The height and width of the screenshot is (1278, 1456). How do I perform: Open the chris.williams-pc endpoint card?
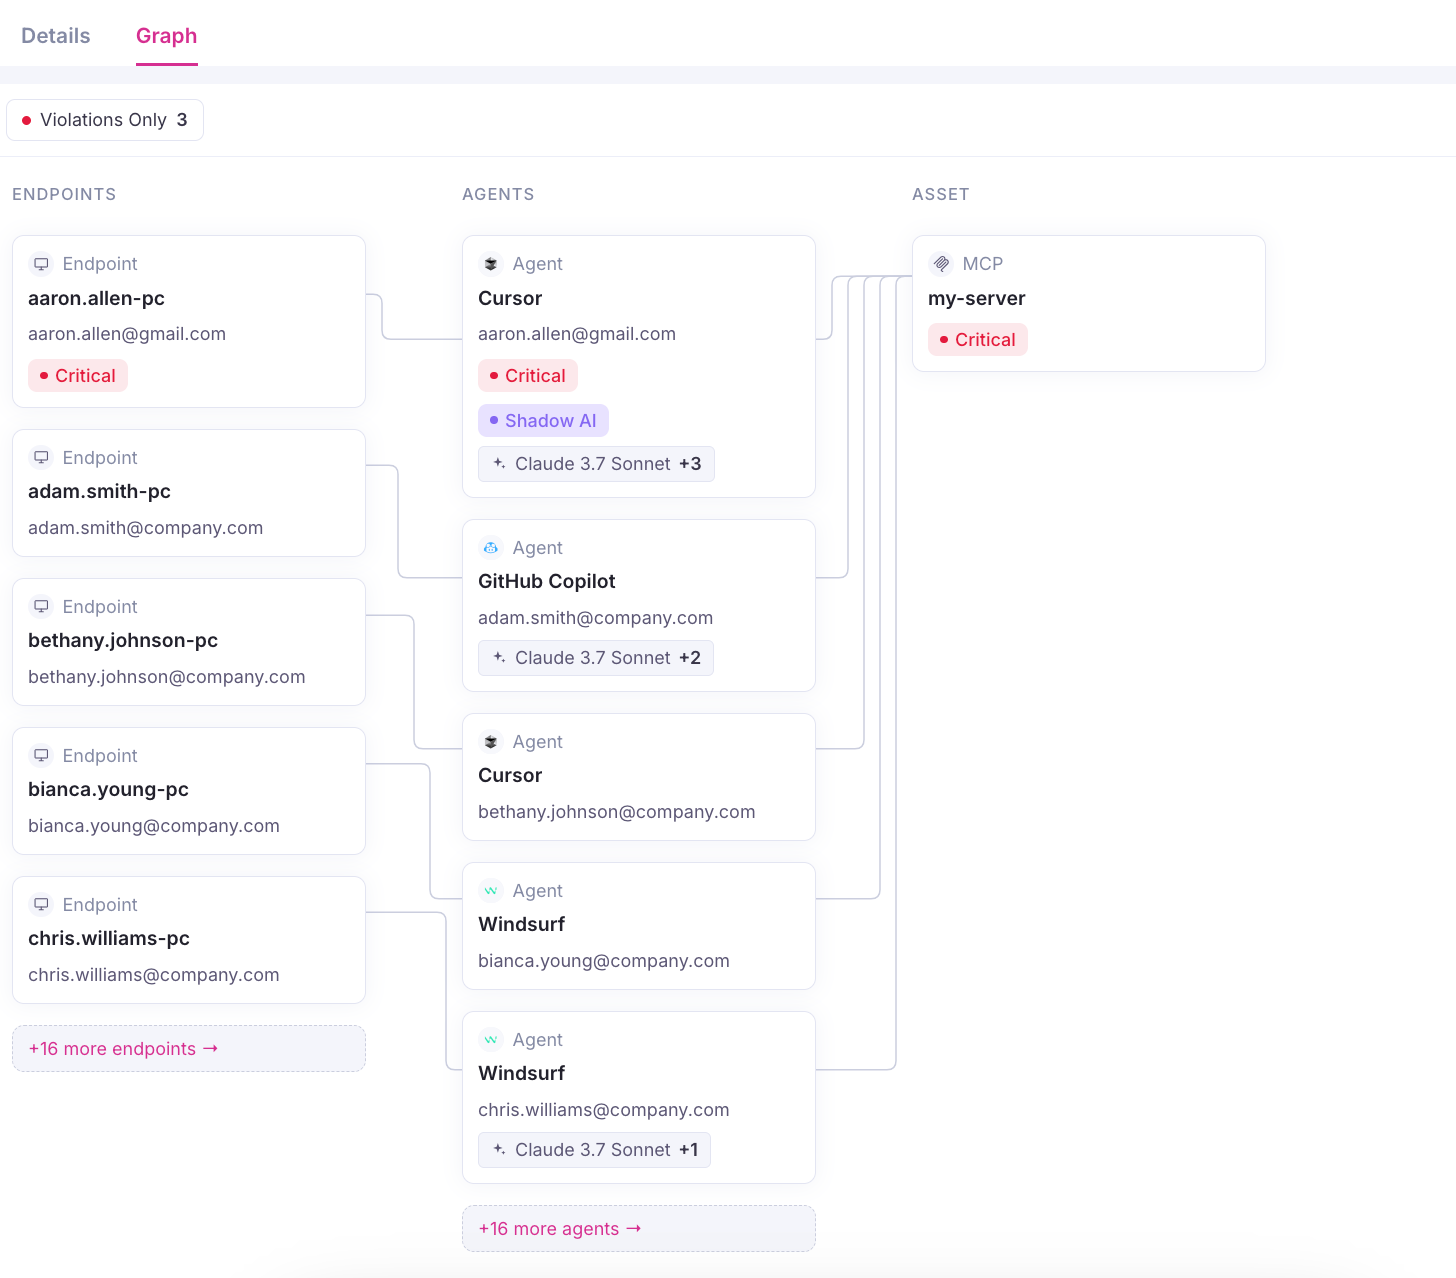pyautogui.click(x=189, y=940)
